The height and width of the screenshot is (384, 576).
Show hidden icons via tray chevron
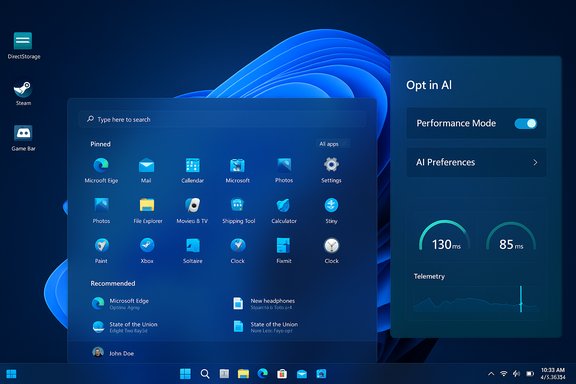pos(491,374)
